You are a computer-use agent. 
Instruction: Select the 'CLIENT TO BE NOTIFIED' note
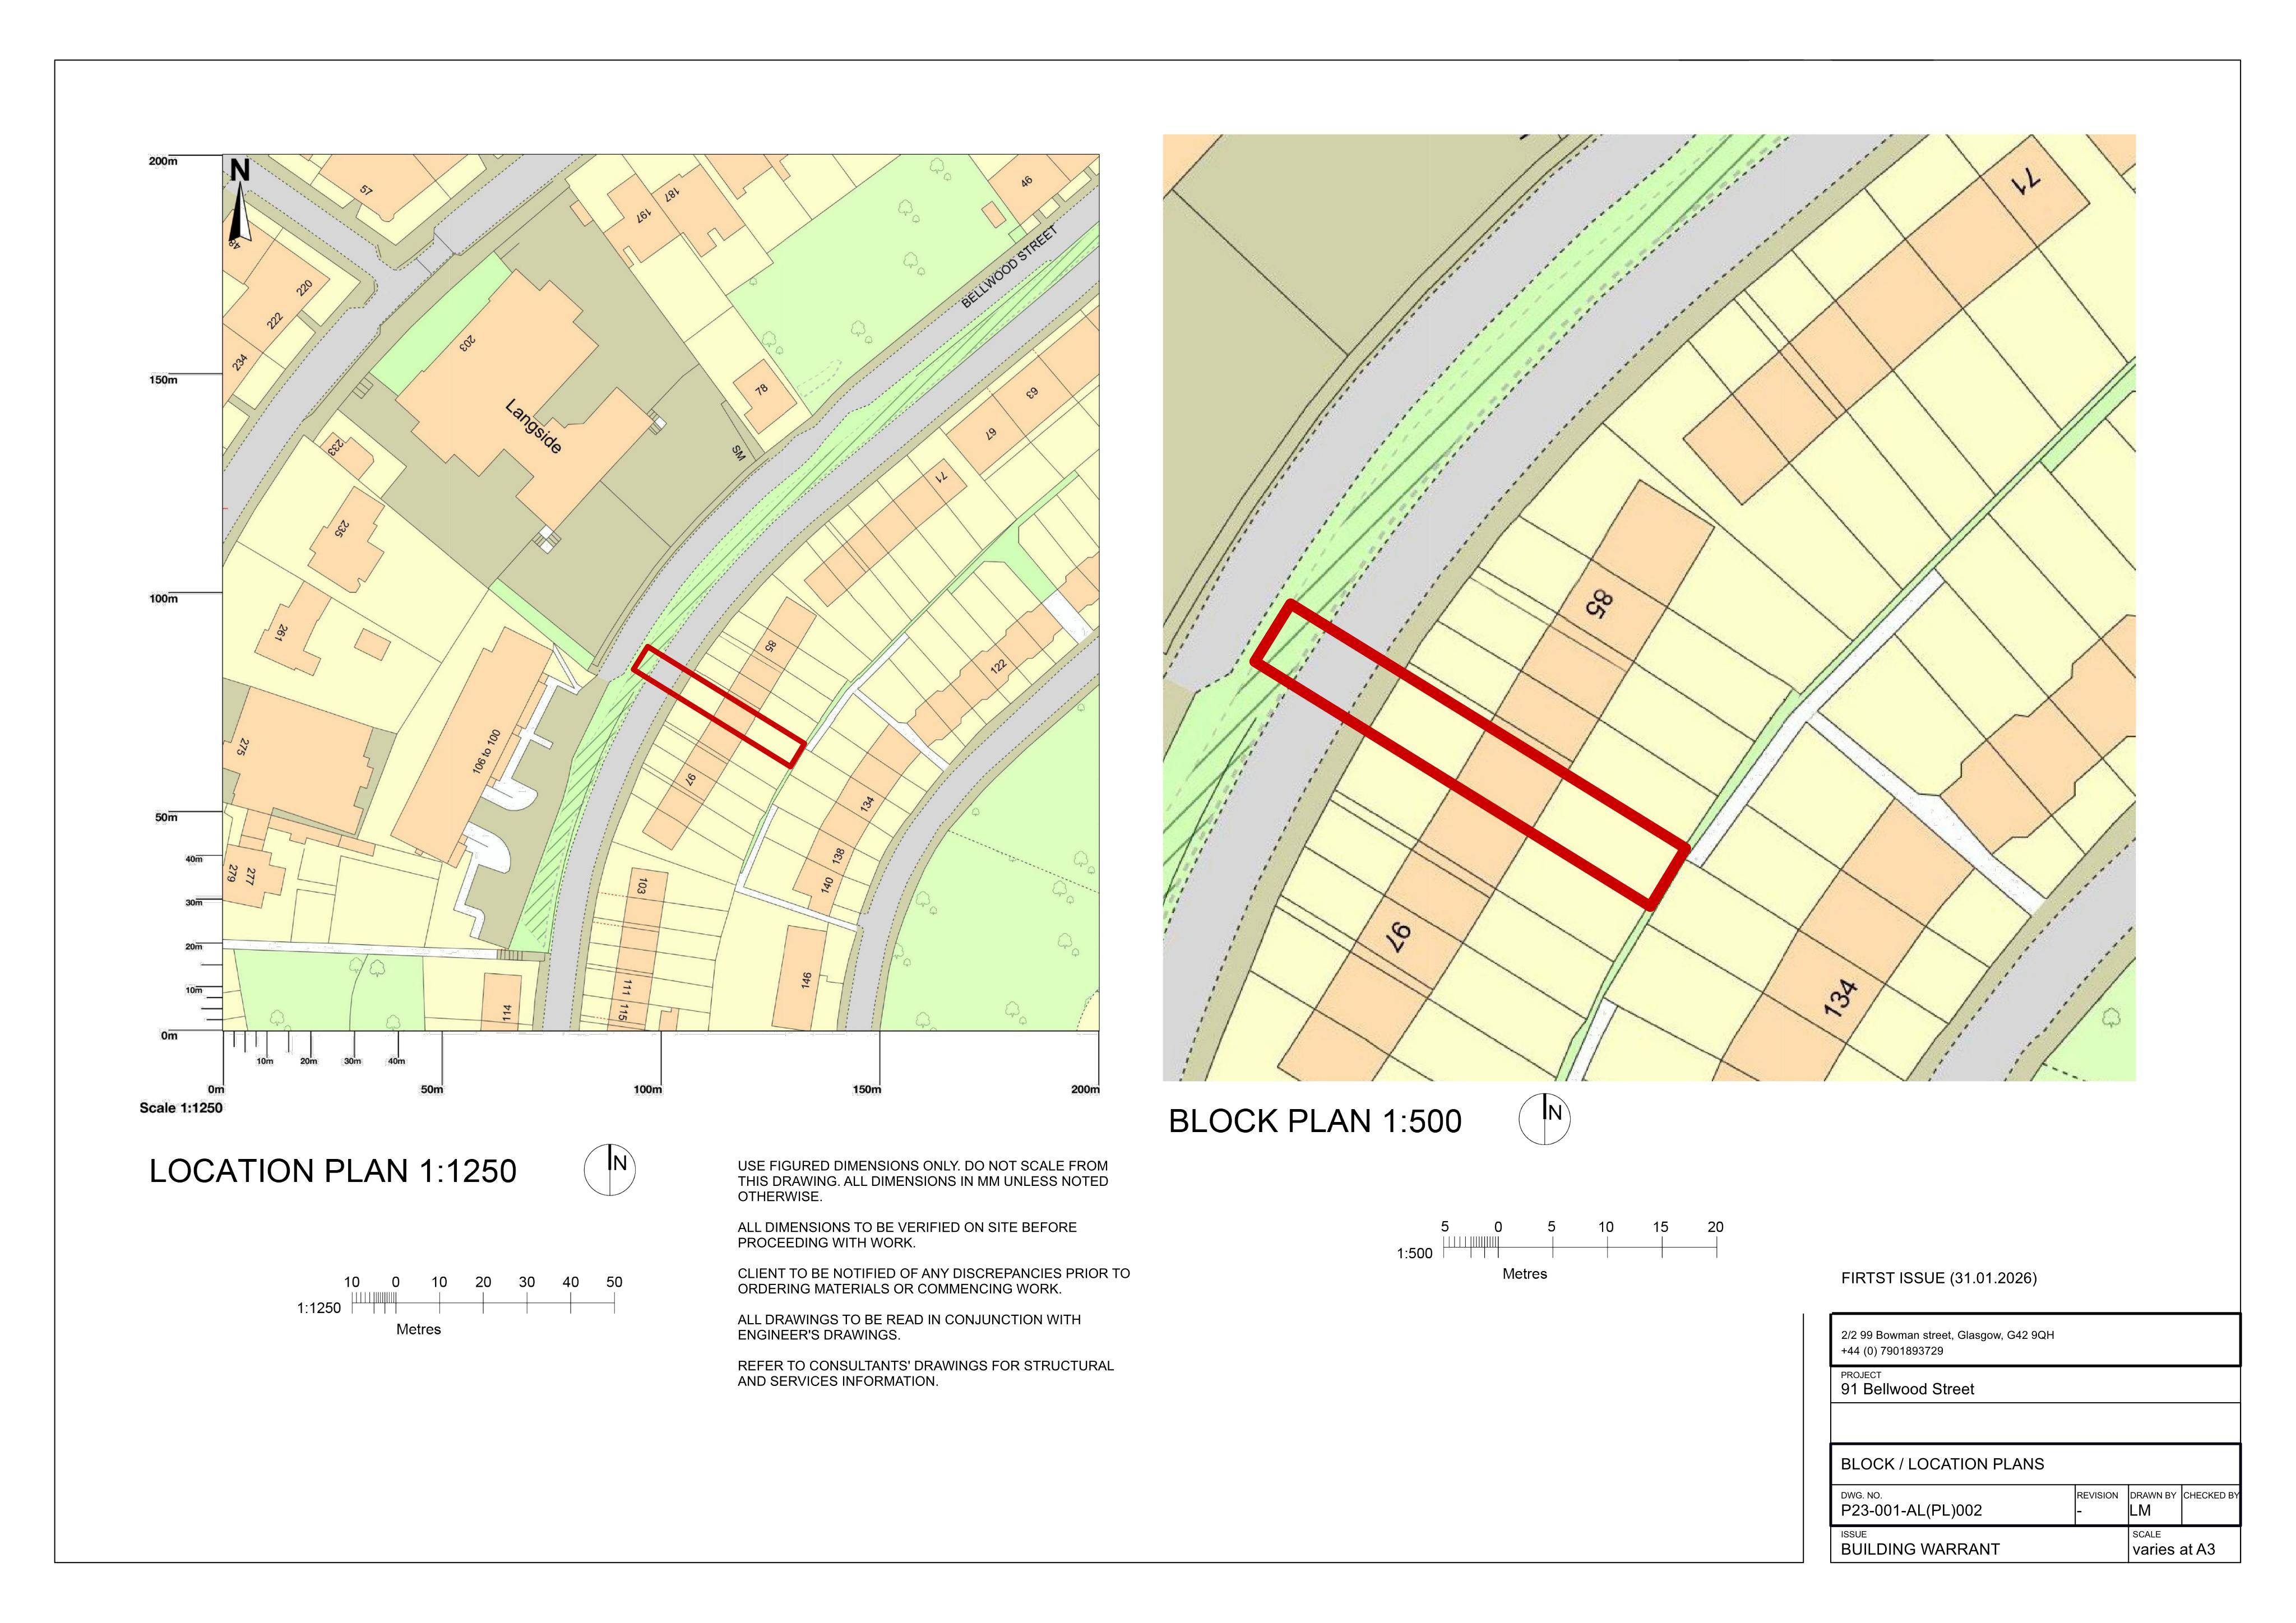[934, 1281]
